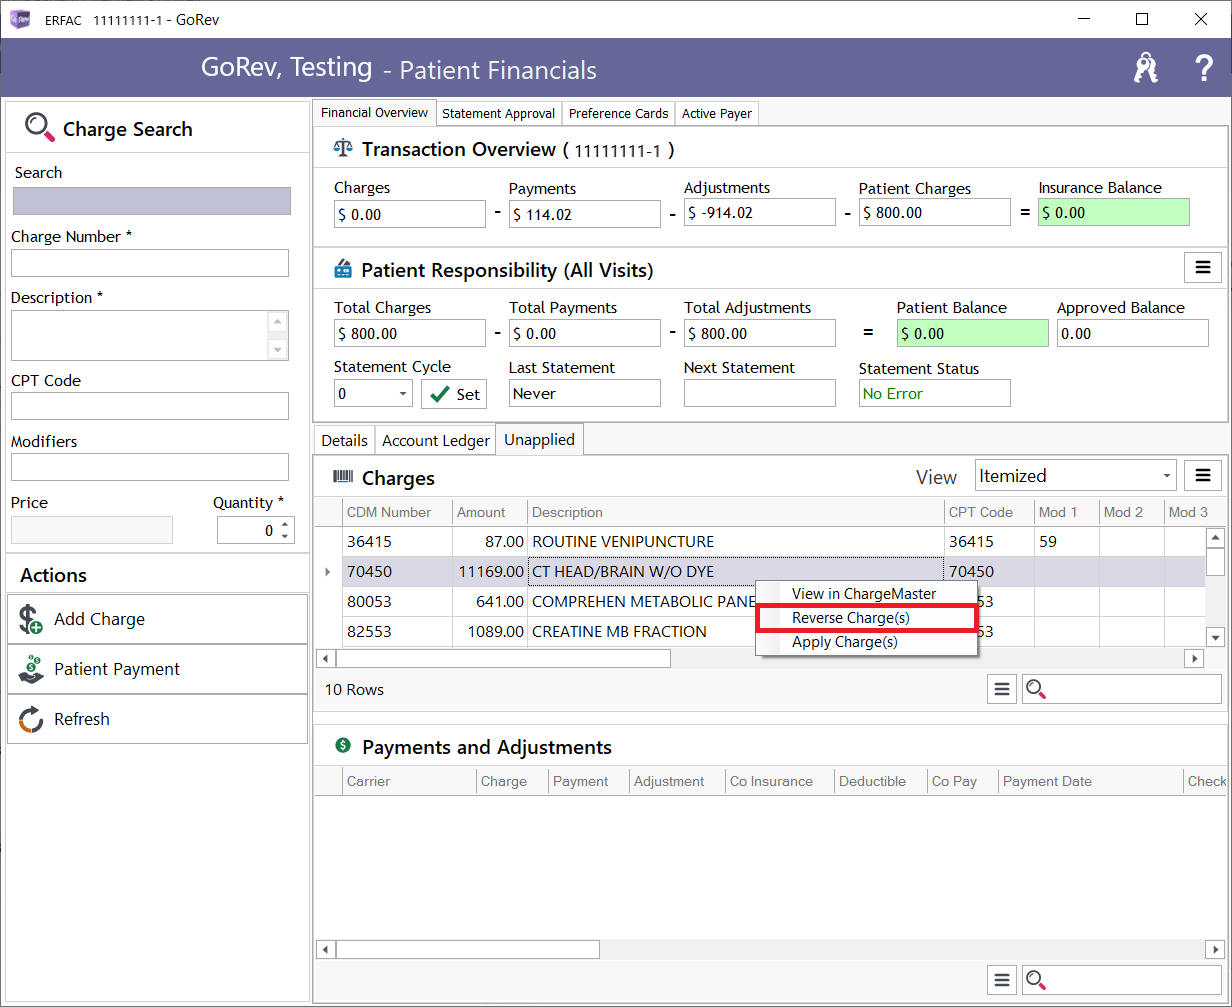
Task: Click the GoRev app icon in title bar
Action: coord(19,20)
